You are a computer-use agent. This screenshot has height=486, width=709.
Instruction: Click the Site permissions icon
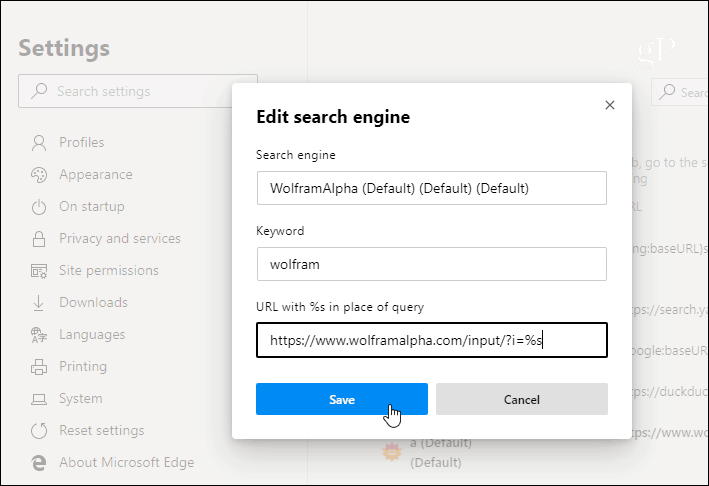(39, 271)
